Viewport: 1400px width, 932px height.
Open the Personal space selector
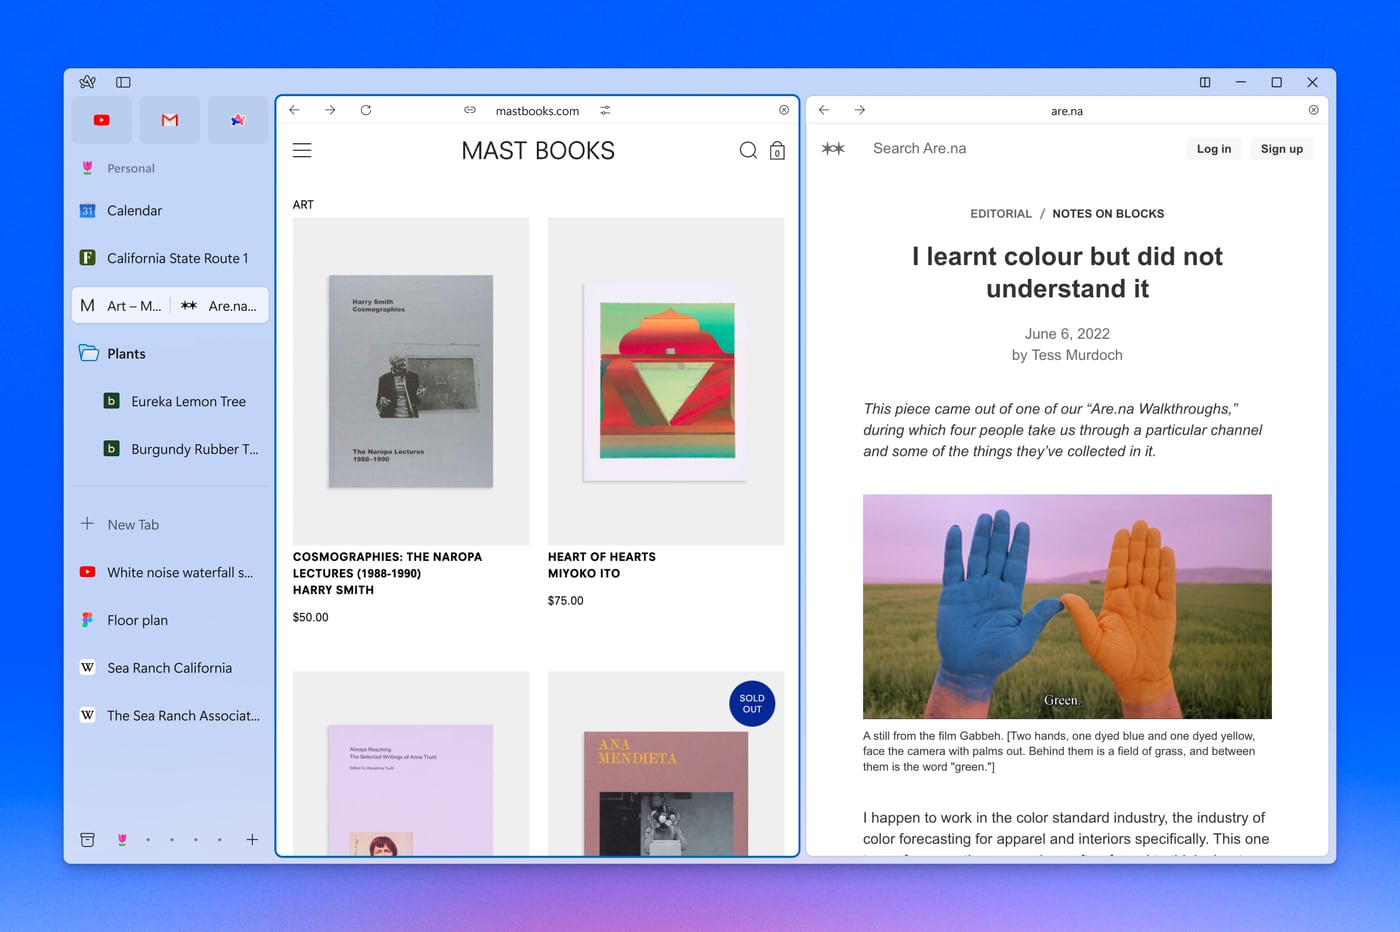tap(131, 168)
